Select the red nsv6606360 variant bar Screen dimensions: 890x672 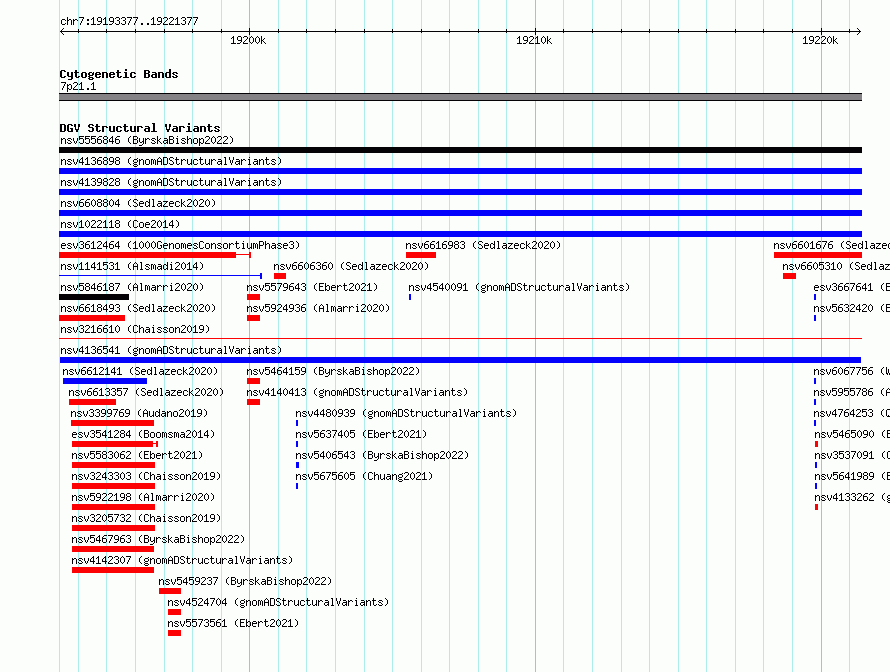280,276
